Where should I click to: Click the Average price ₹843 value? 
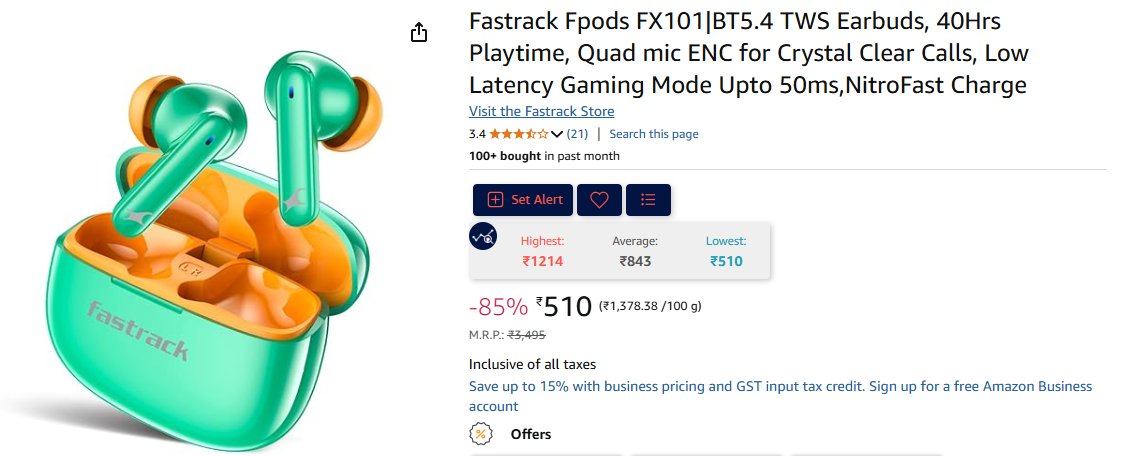coord(635,261)
